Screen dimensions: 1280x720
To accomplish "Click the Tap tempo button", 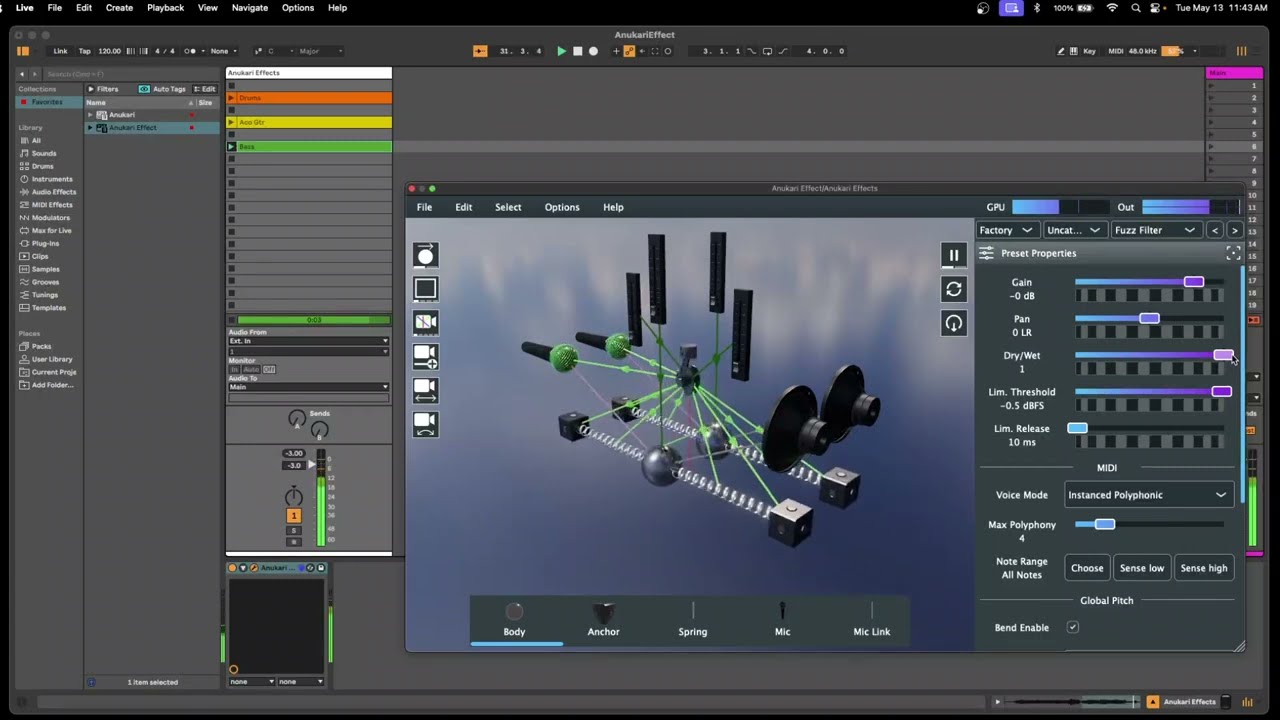I will pos(85,51).
